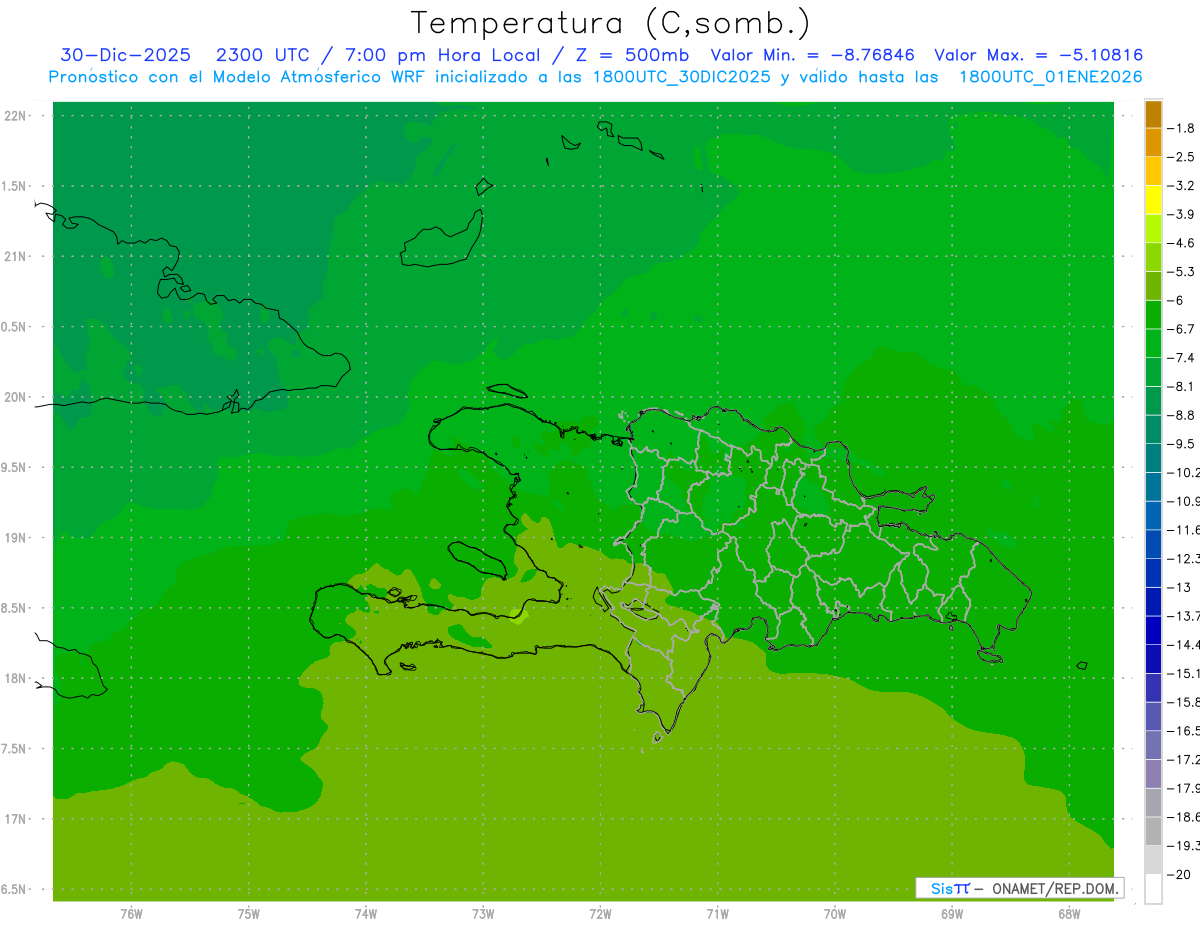Click the '74W' longitude axis label

(365, 914)
